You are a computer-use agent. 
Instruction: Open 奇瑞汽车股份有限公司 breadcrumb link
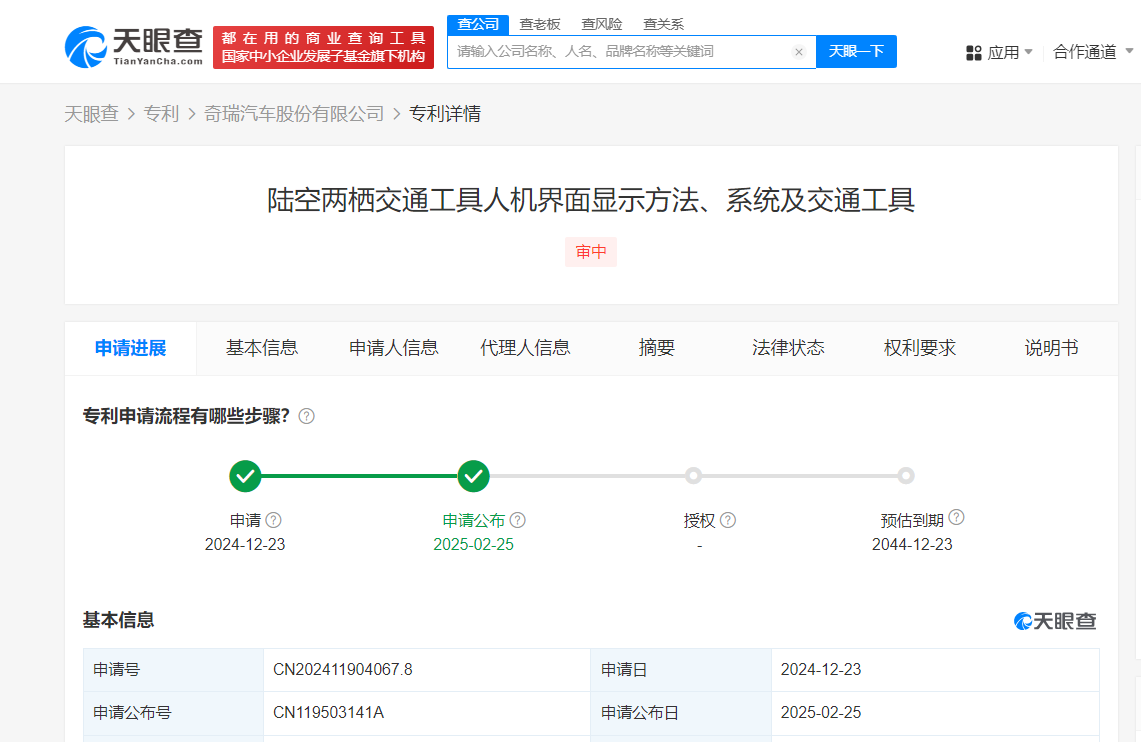pyautogui.click(x=294, y=114)
